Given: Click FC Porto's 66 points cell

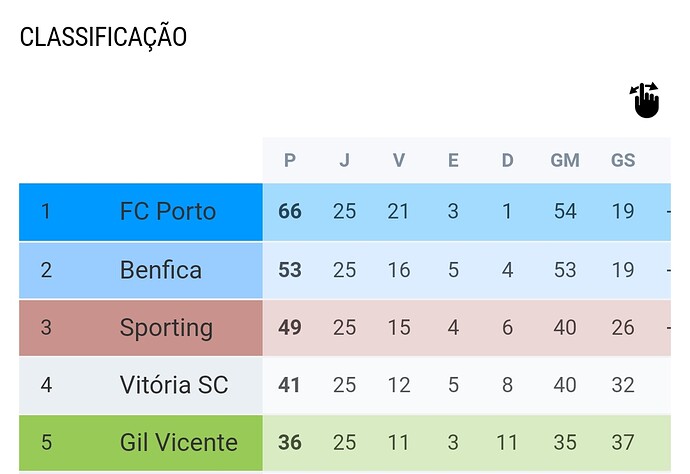Looking at the screenshot, I should (x=290, y=212).
